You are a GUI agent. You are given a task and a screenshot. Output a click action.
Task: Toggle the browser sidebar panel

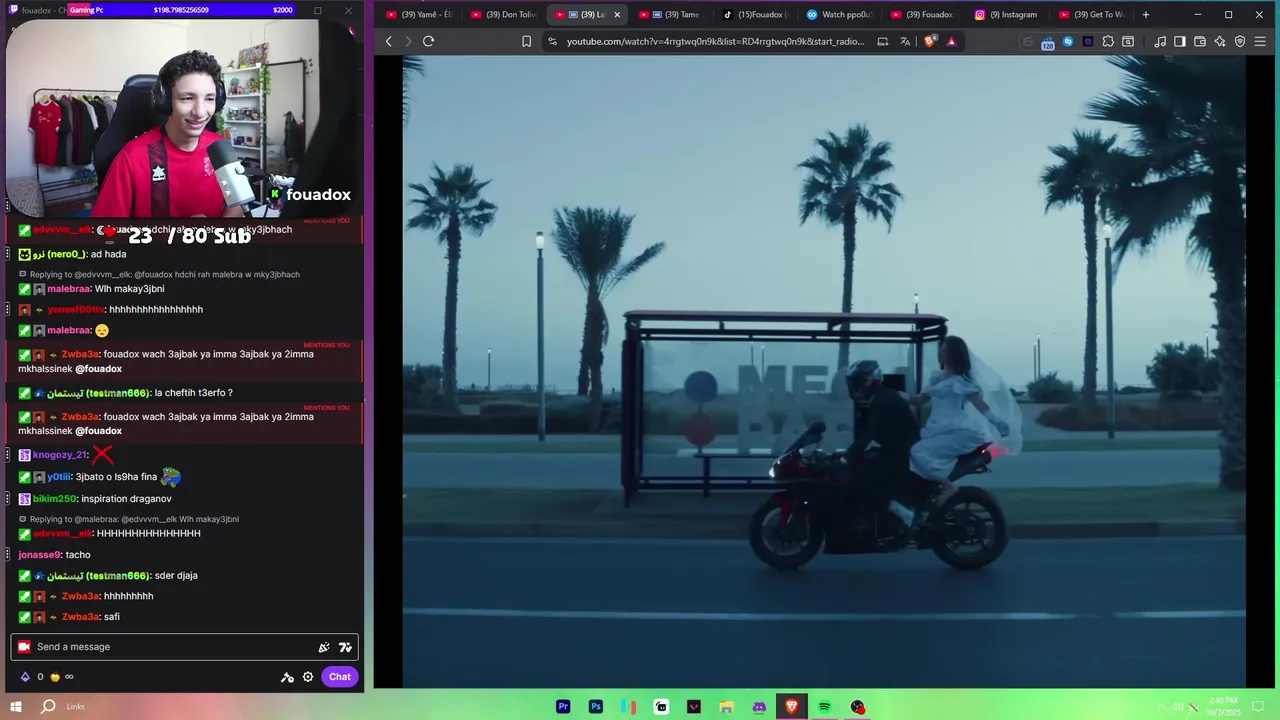(x=1180, y=41)
